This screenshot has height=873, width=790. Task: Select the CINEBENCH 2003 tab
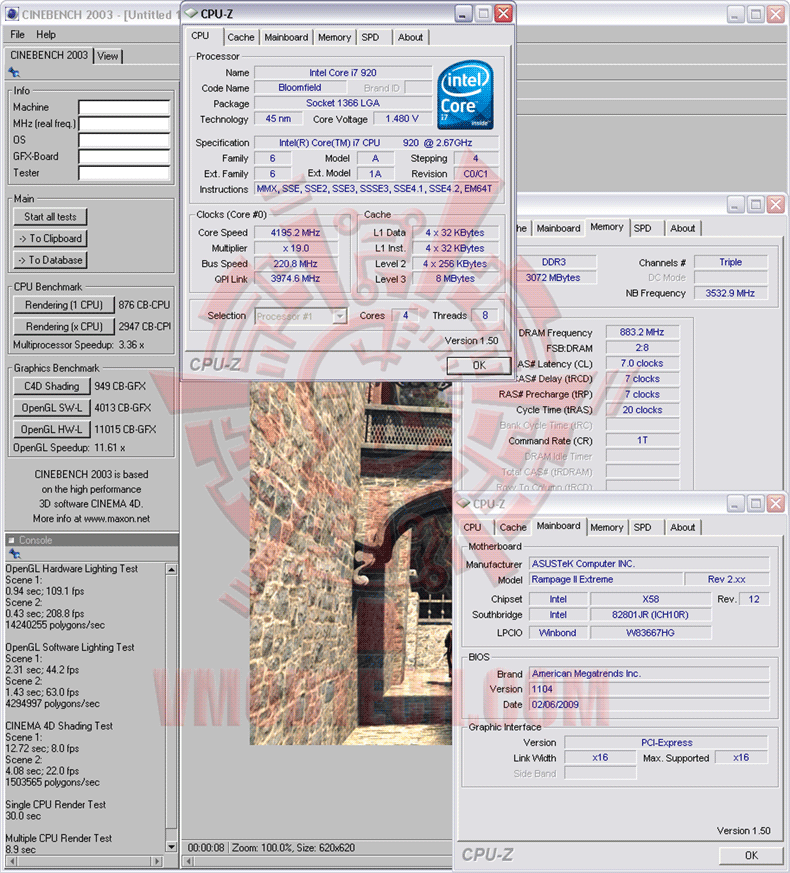pyautogui.click(x=49, y=55)
